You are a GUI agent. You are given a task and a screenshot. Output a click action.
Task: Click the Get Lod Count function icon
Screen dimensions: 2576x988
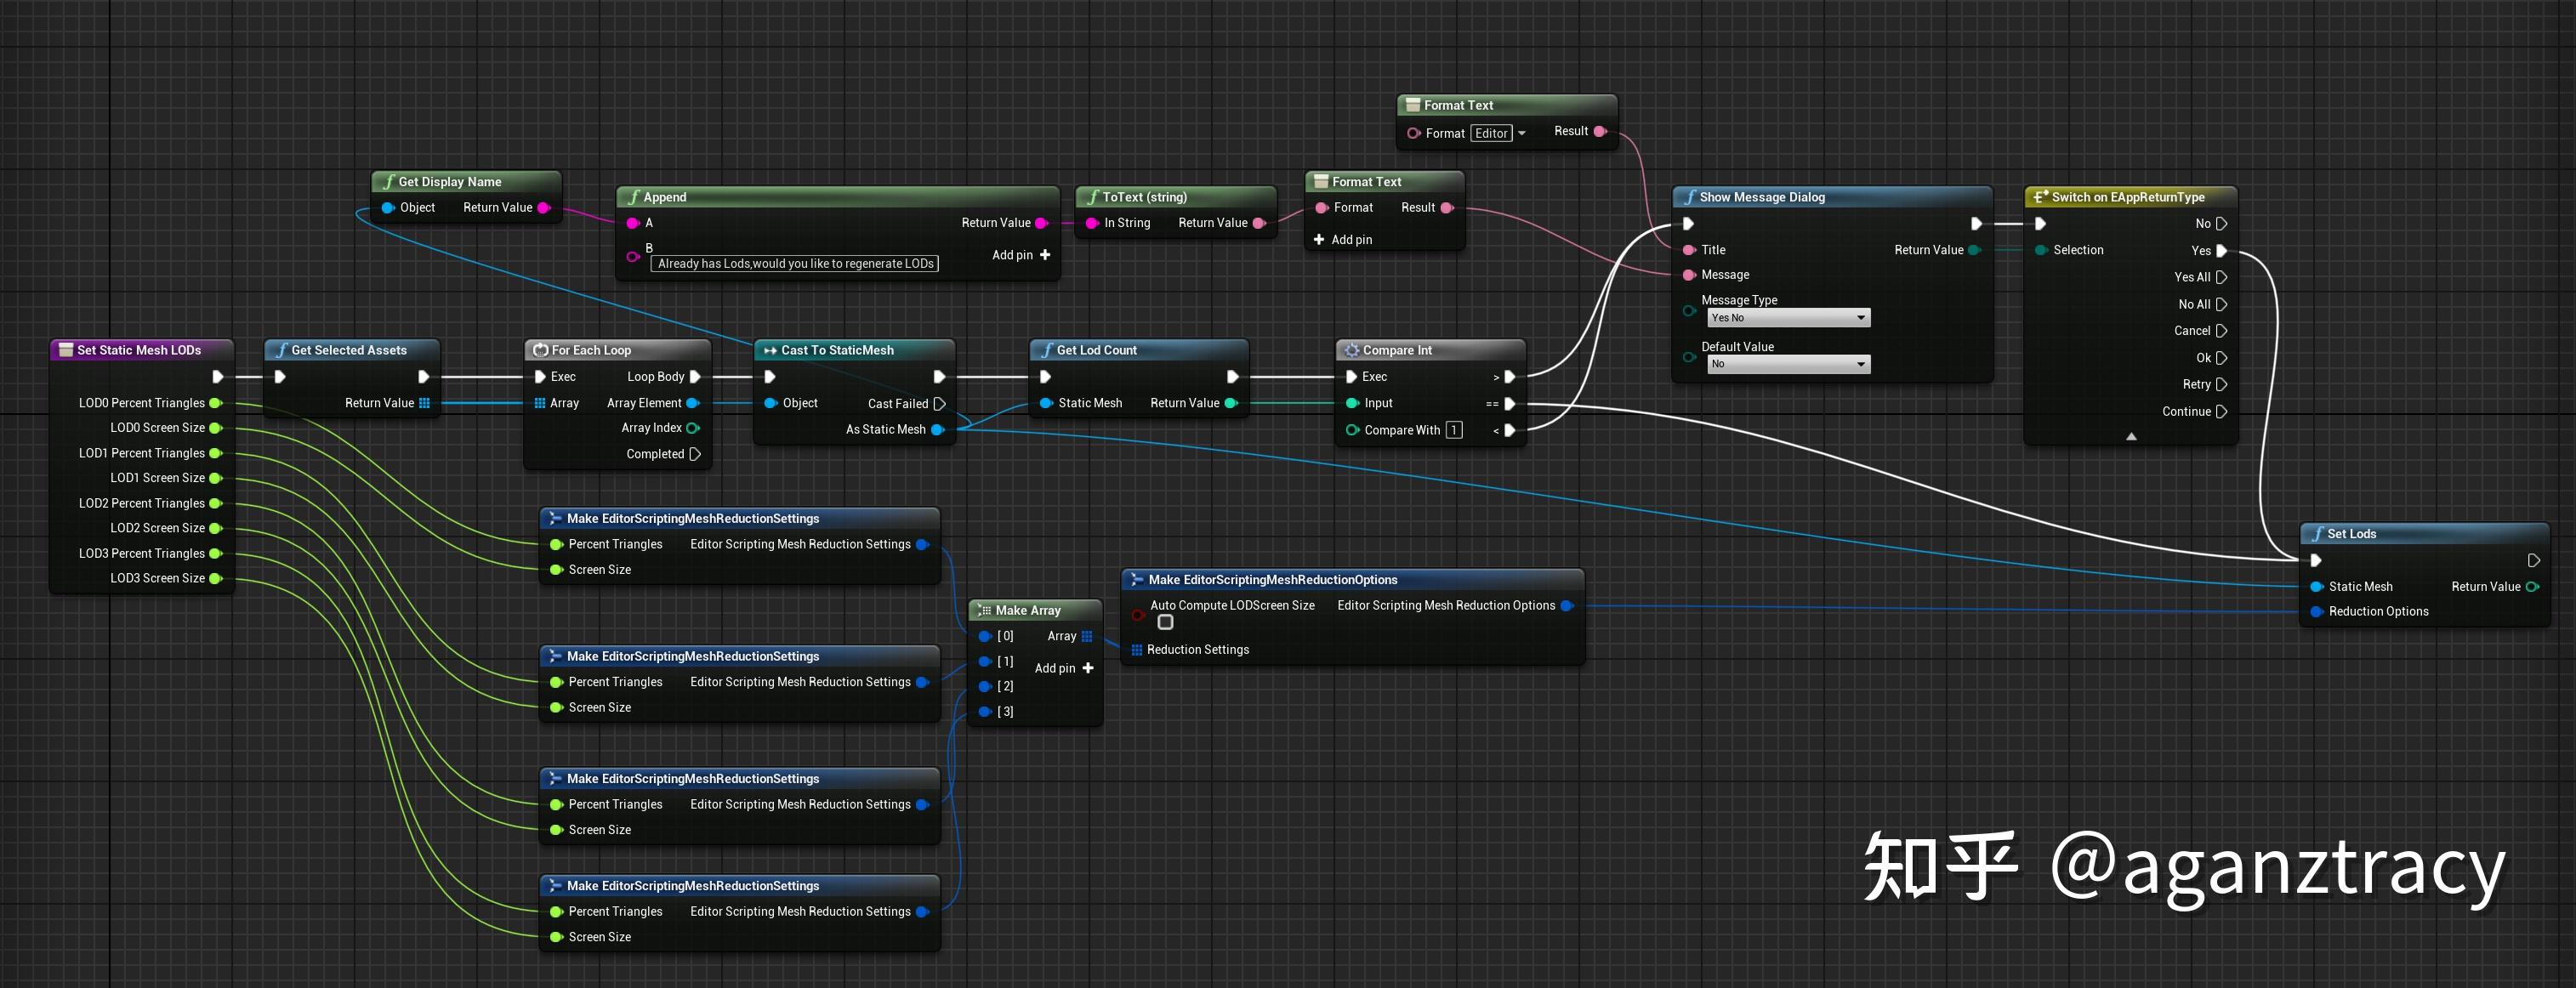1047,350
